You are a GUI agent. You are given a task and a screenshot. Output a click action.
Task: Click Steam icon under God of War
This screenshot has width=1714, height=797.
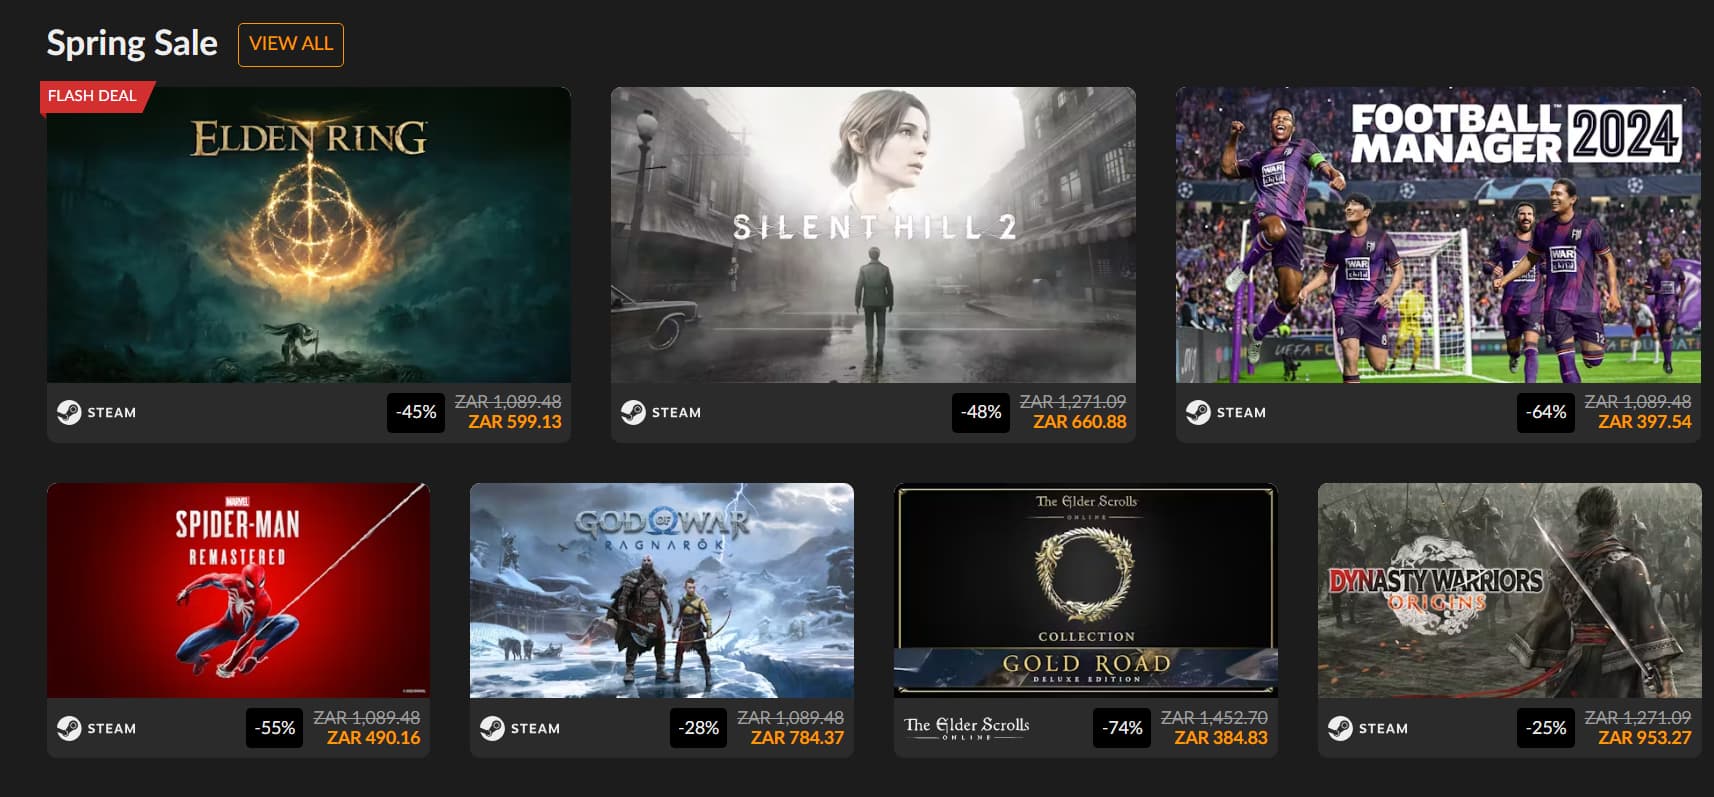(492, 728)
